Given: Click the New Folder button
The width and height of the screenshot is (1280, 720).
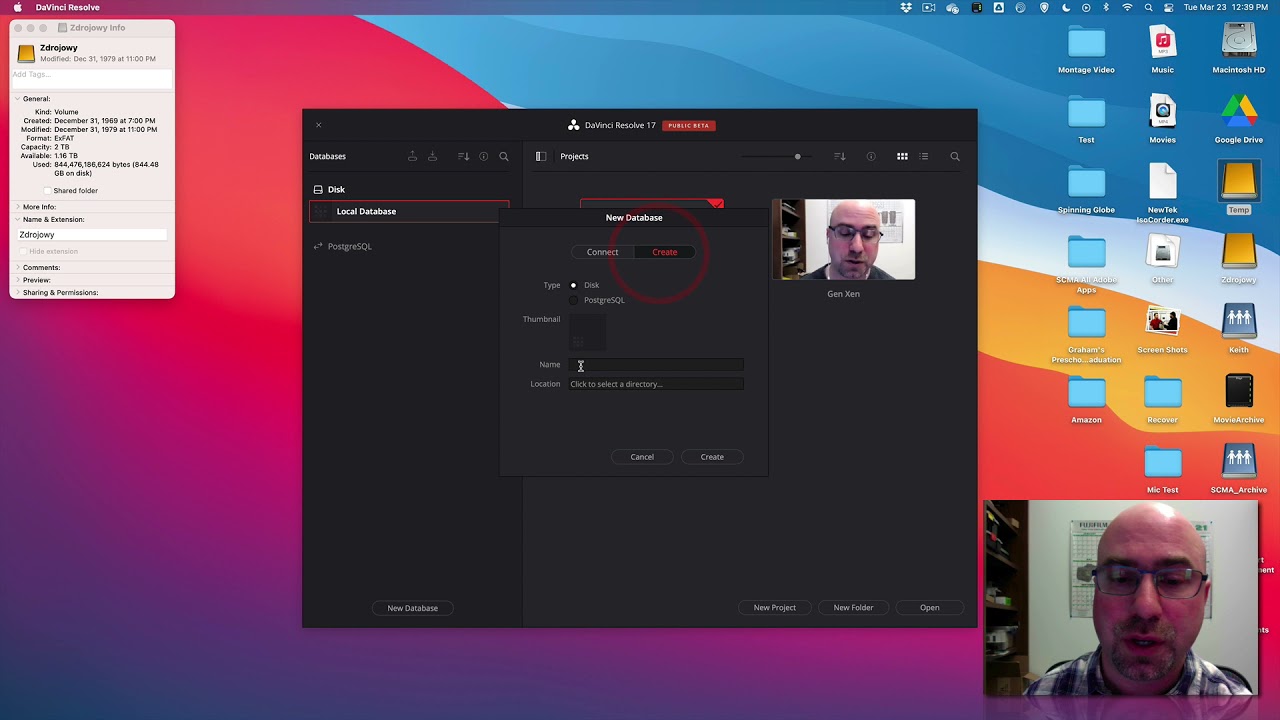Looking at the screenshot, I should pos(853,608).
